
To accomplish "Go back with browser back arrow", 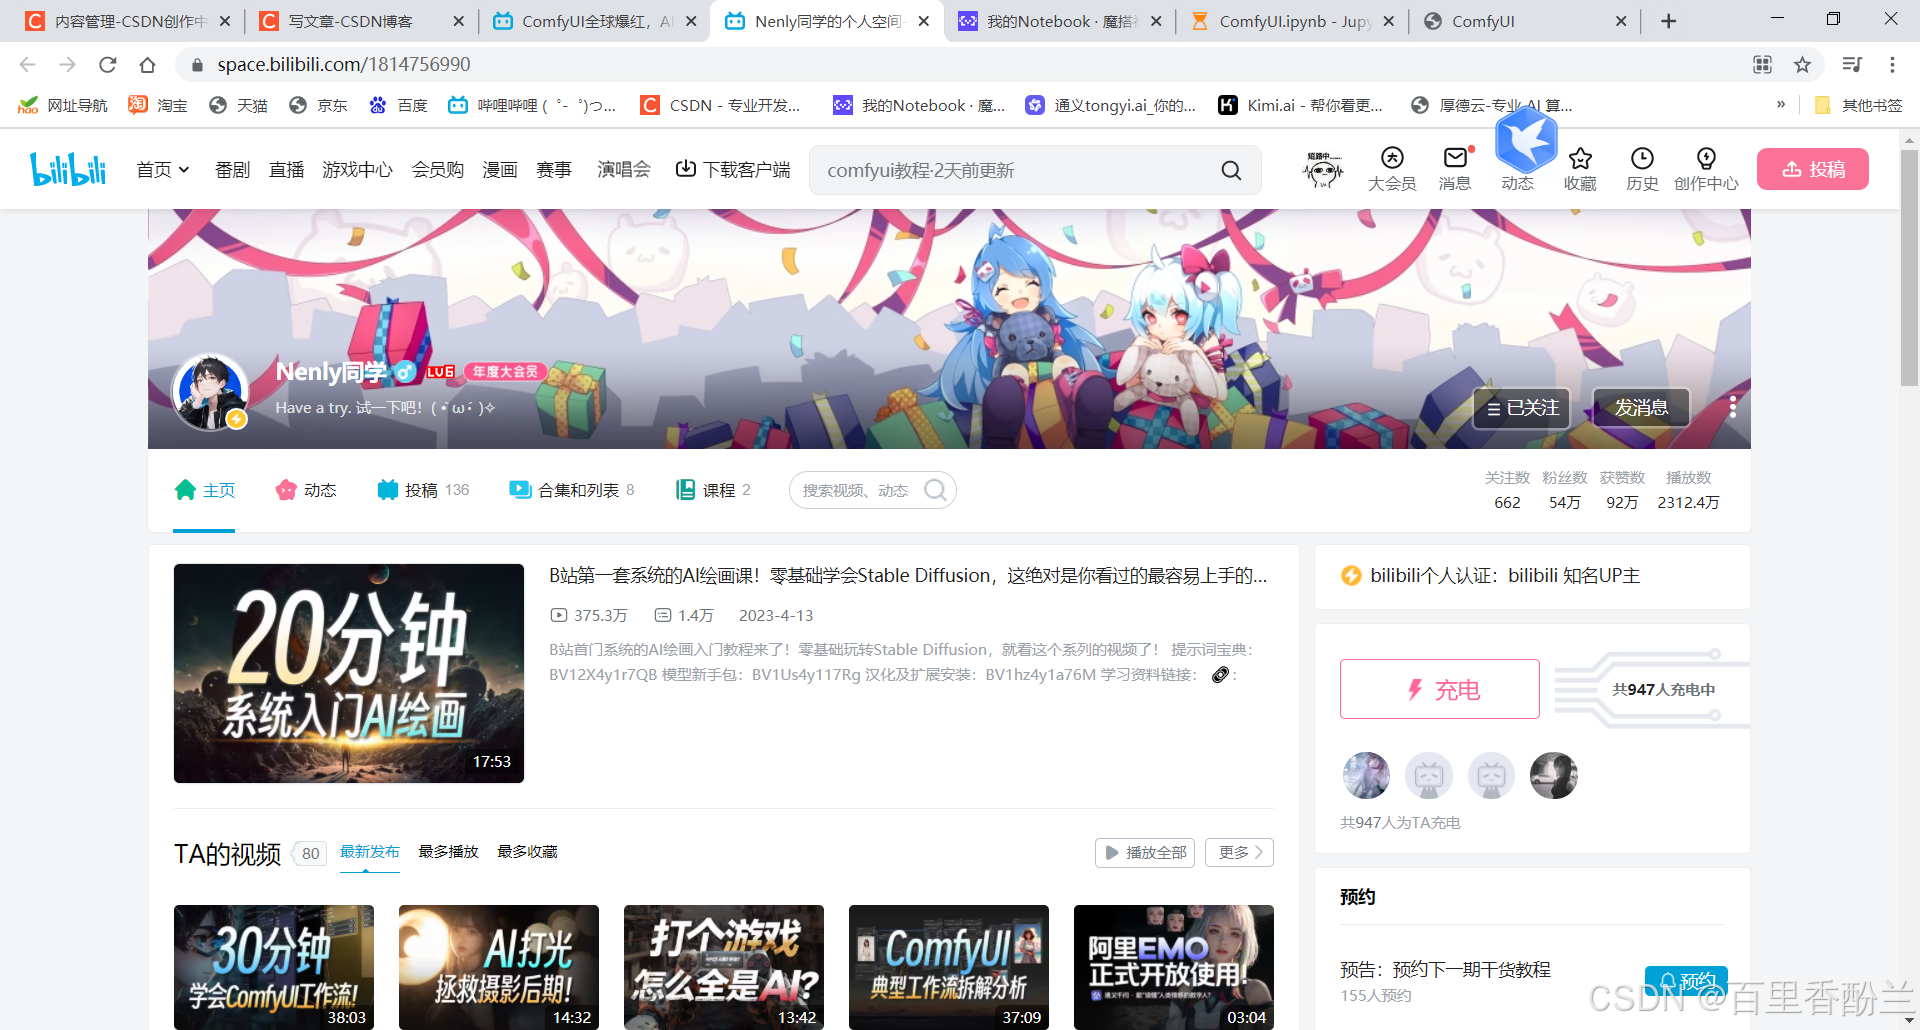I will point(27,65).
